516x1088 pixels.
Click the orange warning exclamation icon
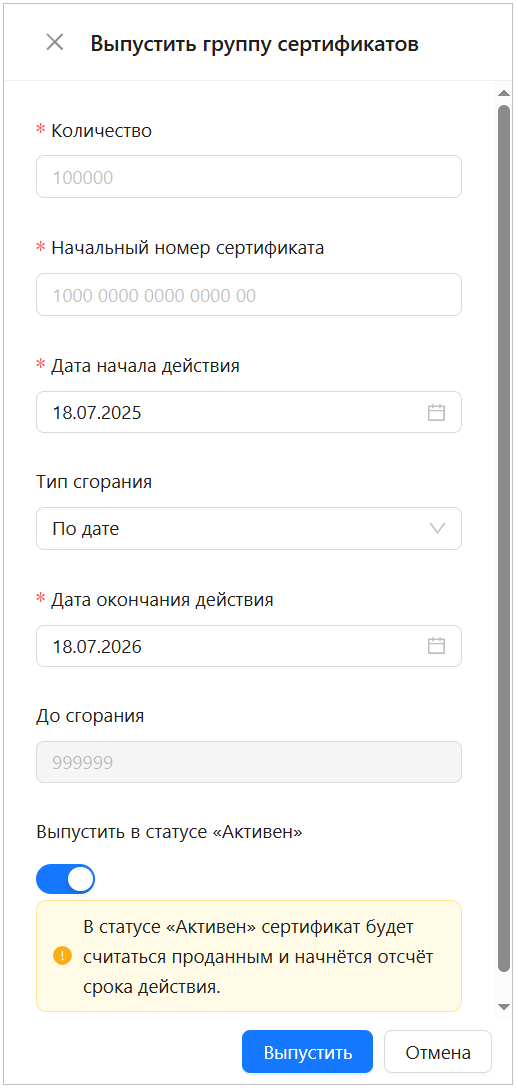point(62,956)
